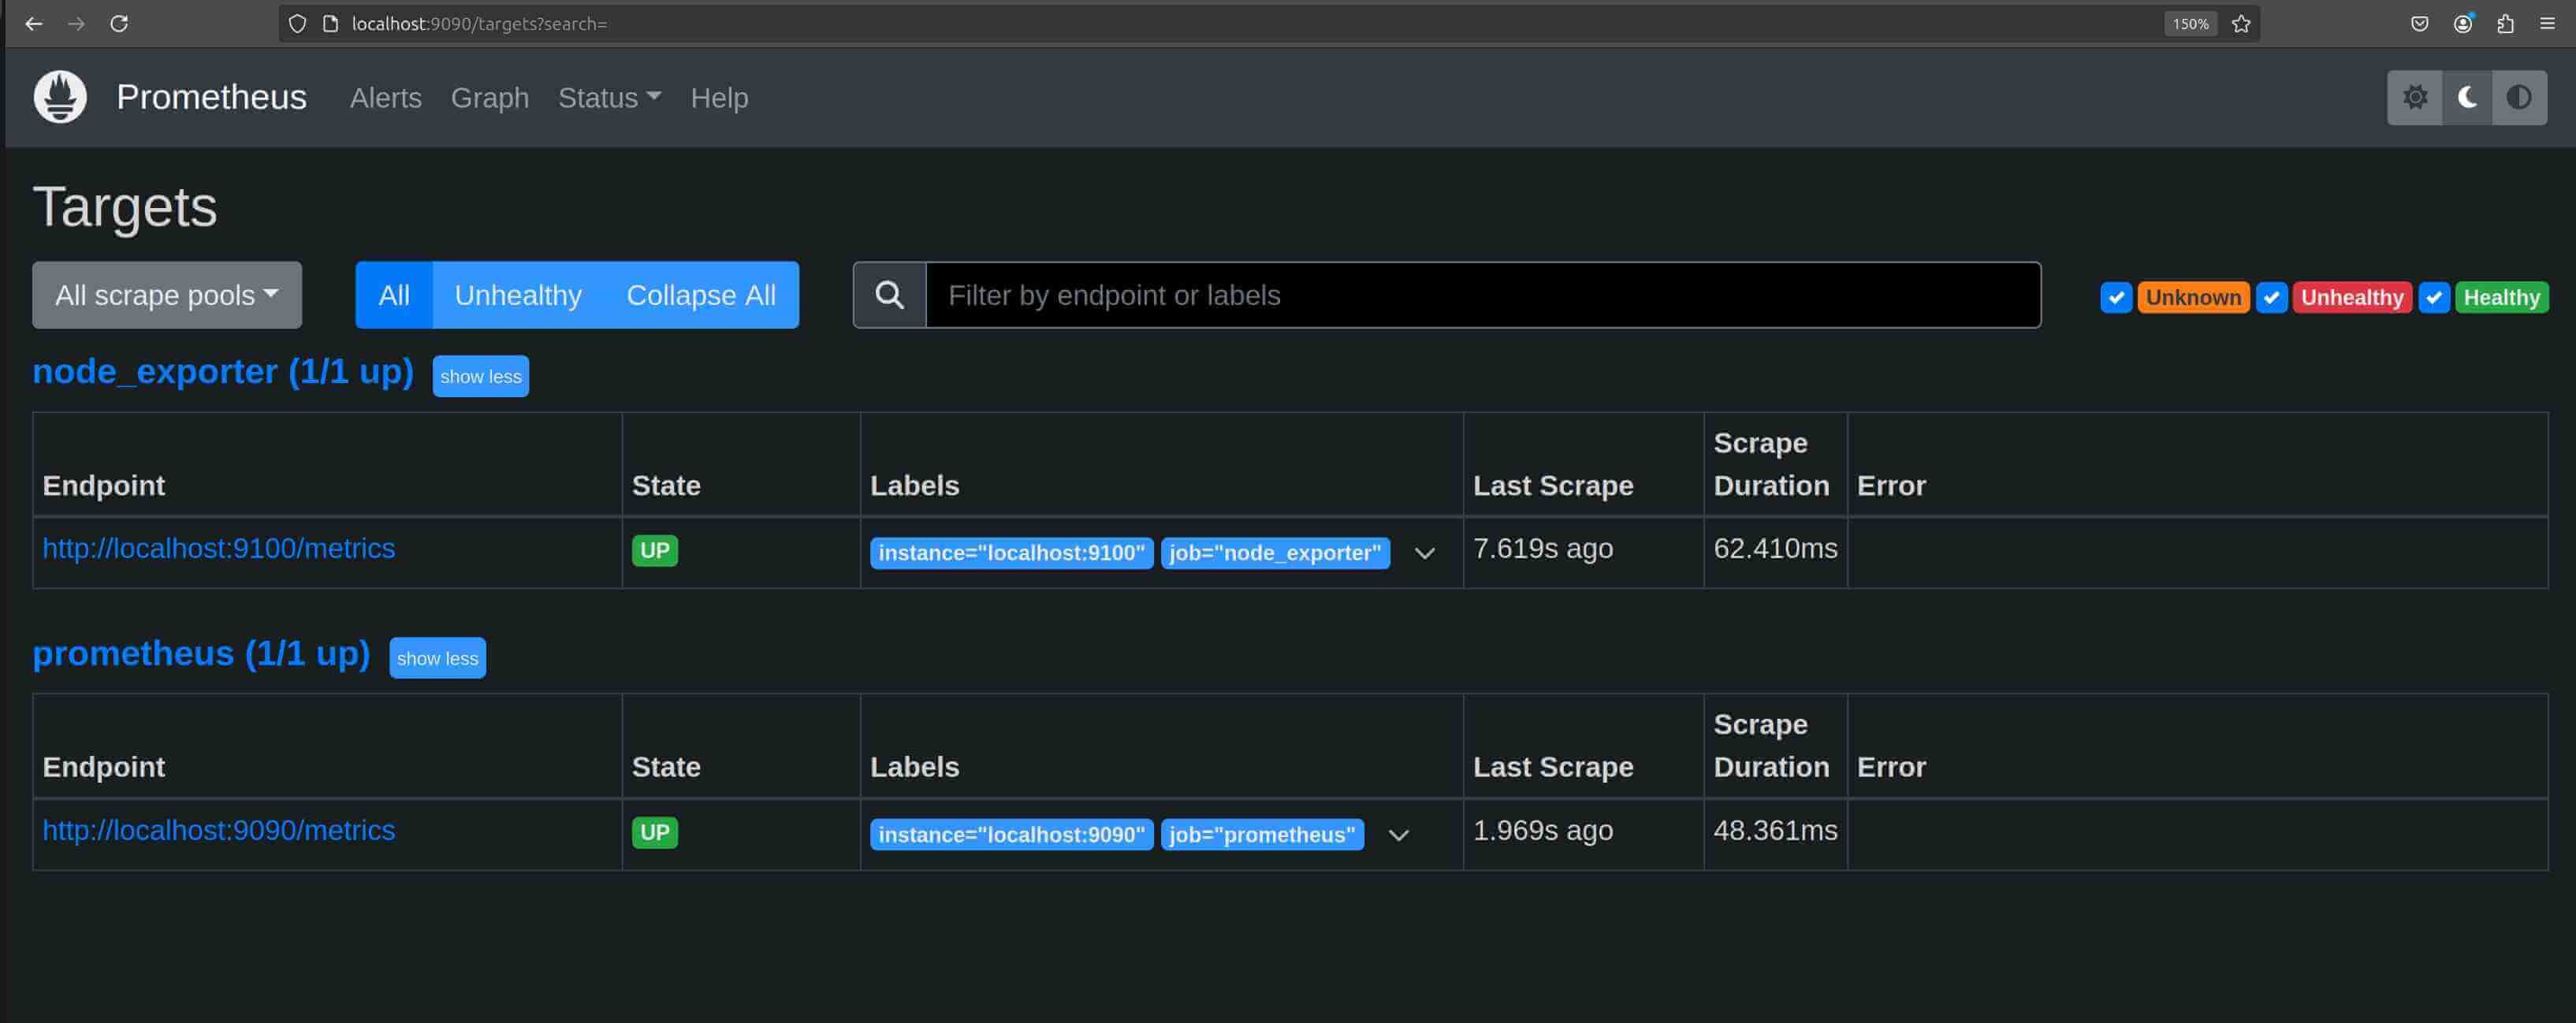Collapse prometheus job with show less

[437, 657]
